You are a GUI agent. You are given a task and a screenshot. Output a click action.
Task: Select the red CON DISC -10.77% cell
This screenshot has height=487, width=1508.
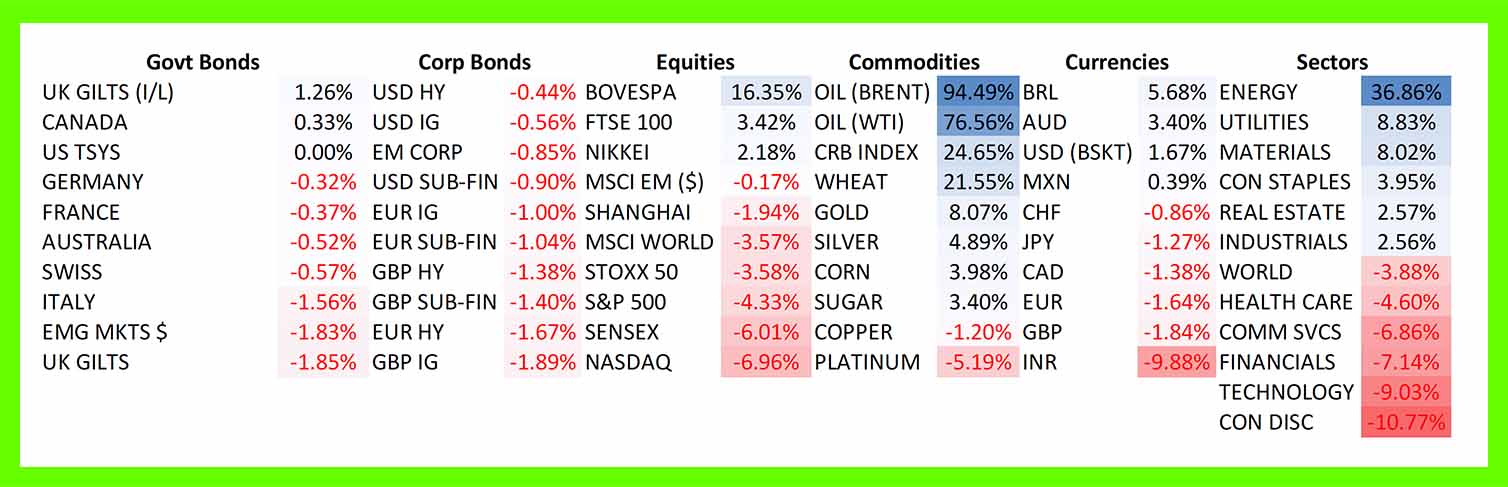click(1405, 422)
